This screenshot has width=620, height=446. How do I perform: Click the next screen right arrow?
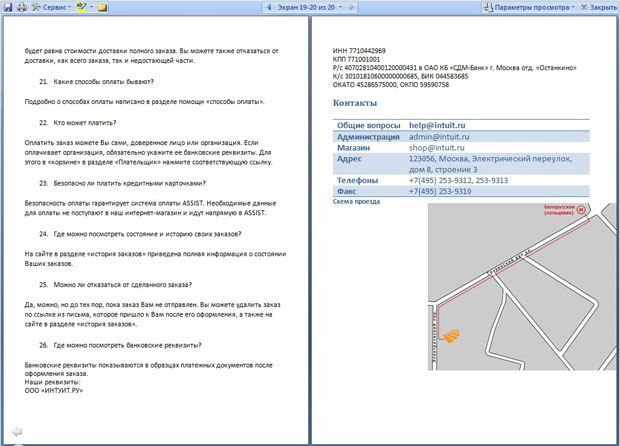(x=352, y=7)
